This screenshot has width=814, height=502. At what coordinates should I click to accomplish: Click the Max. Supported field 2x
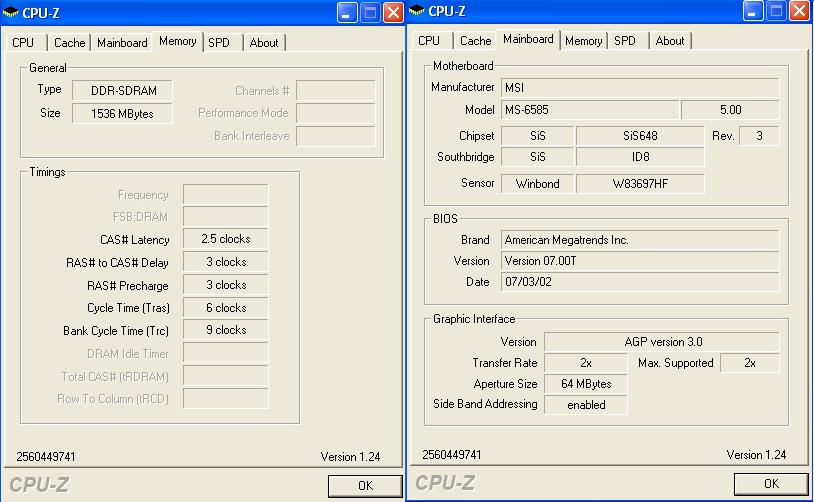pos(750,363)
